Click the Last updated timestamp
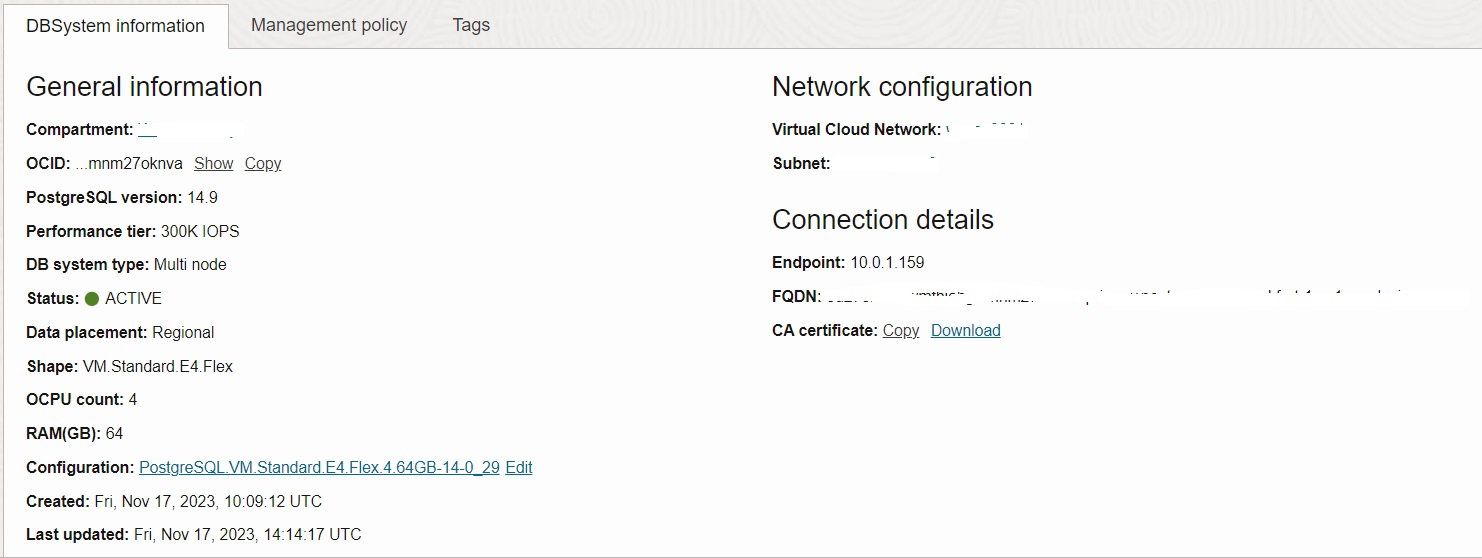This screenshot has width=1482, height=558. tap(247, 535)
